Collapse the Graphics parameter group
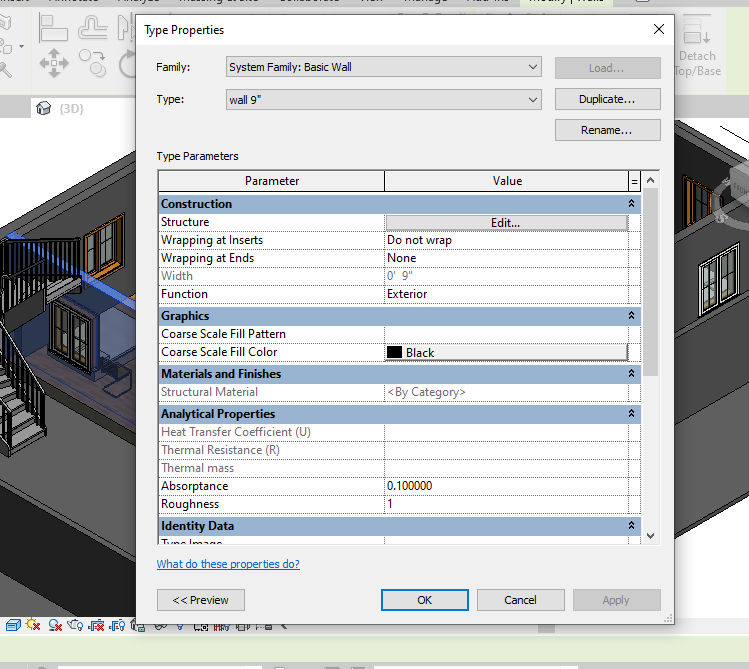The image size is (749, 669). (x=631, y=316)
